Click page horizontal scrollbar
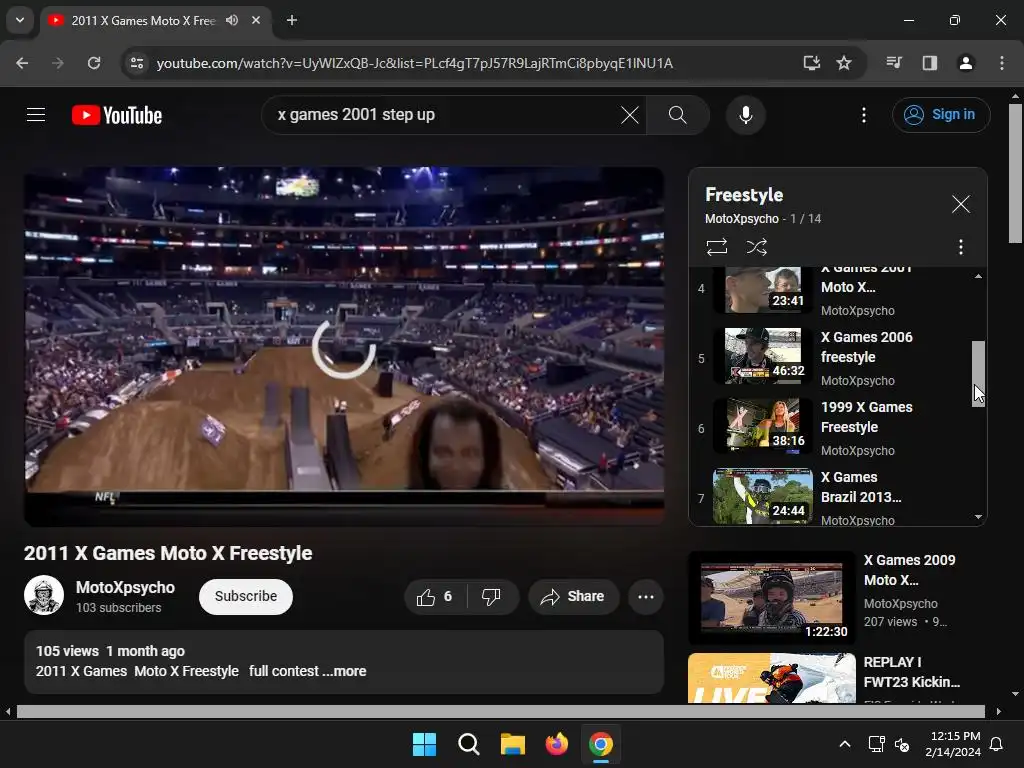Image resolution: width=1024 pixels, height=768 pixels. (500, 711)
